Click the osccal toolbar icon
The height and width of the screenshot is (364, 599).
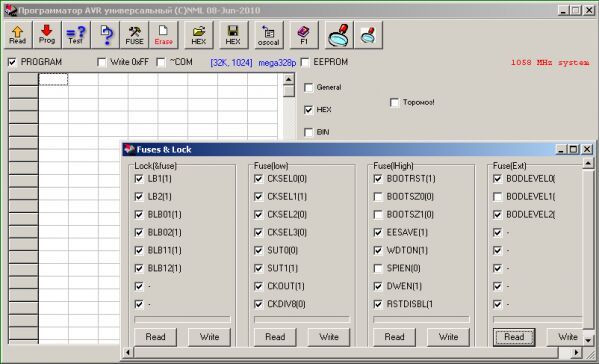click(269, 35)
